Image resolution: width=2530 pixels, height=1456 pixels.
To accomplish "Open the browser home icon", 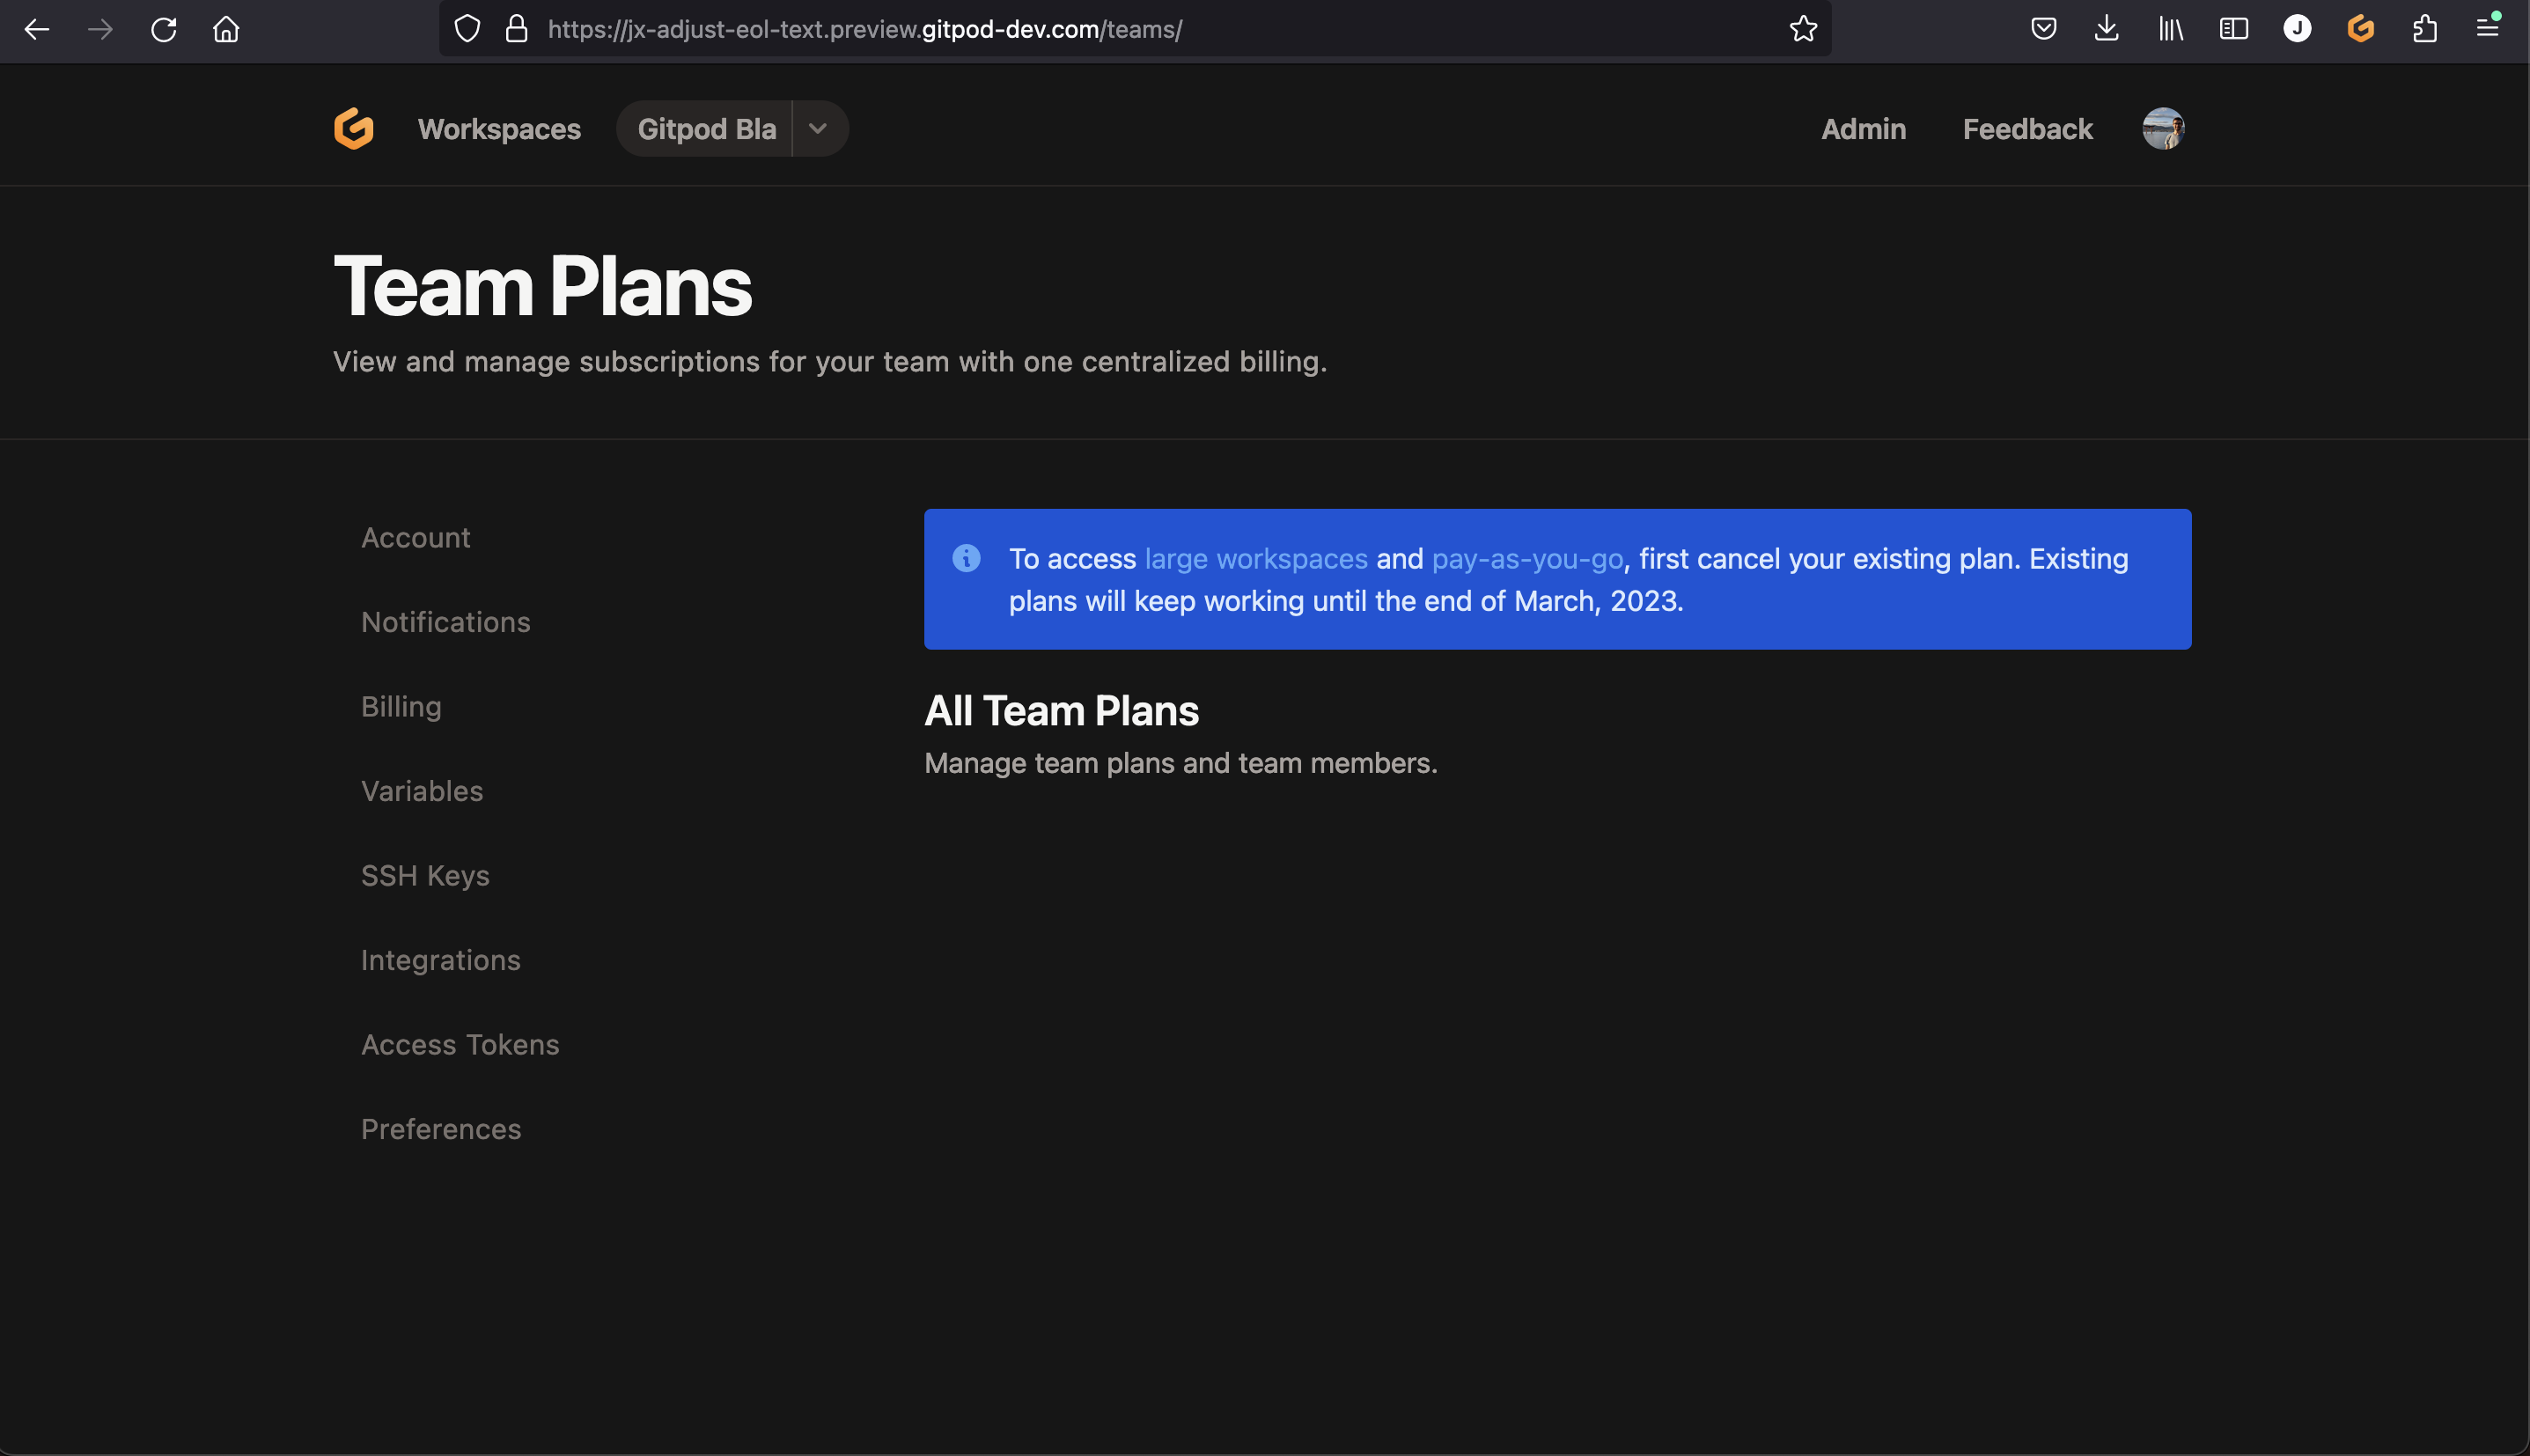I will [x=226, y=30].
